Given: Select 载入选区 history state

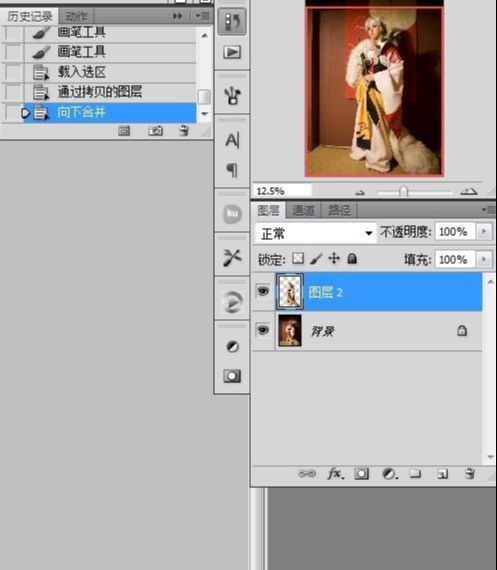Looking at the screenshot, I should [110, 72].
